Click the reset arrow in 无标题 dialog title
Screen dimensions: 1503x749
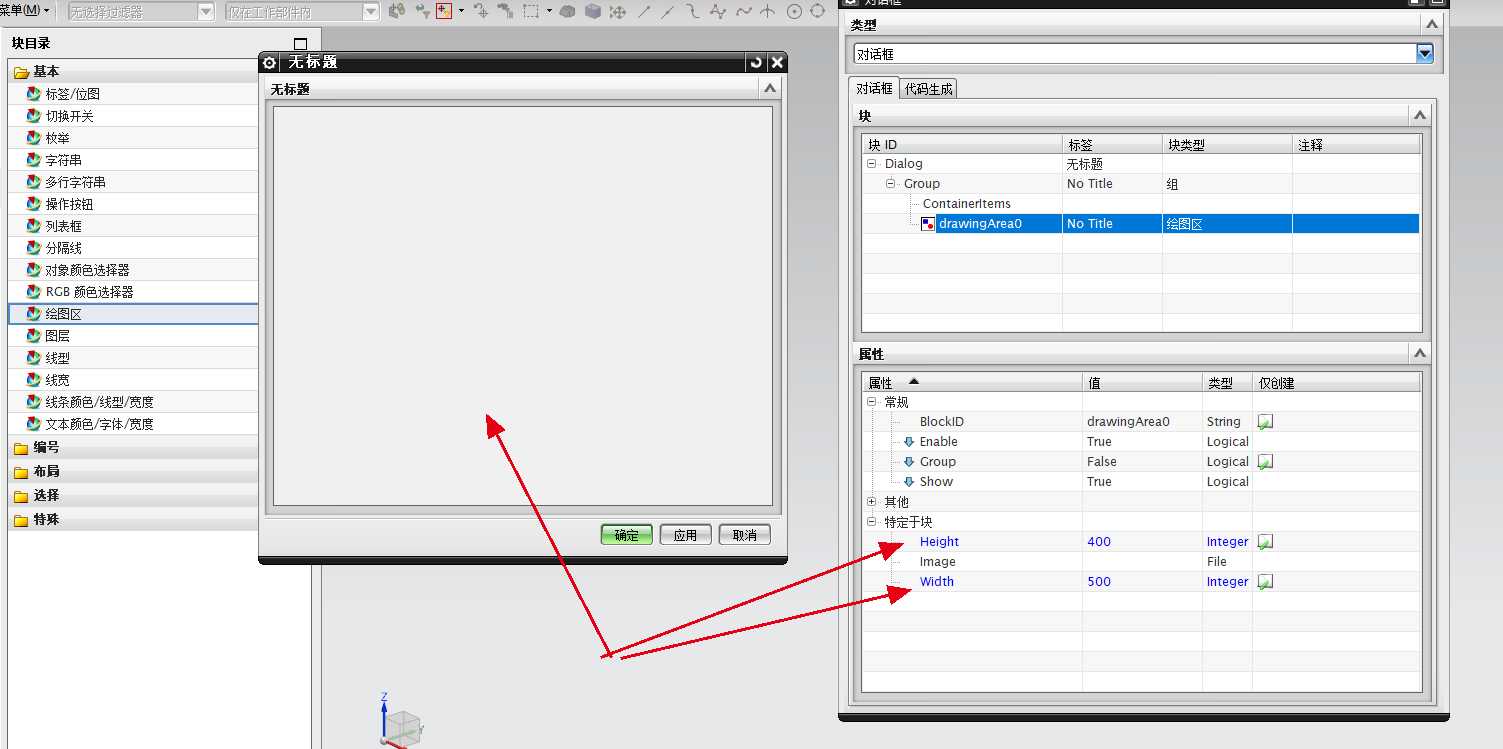coord(756,62)
